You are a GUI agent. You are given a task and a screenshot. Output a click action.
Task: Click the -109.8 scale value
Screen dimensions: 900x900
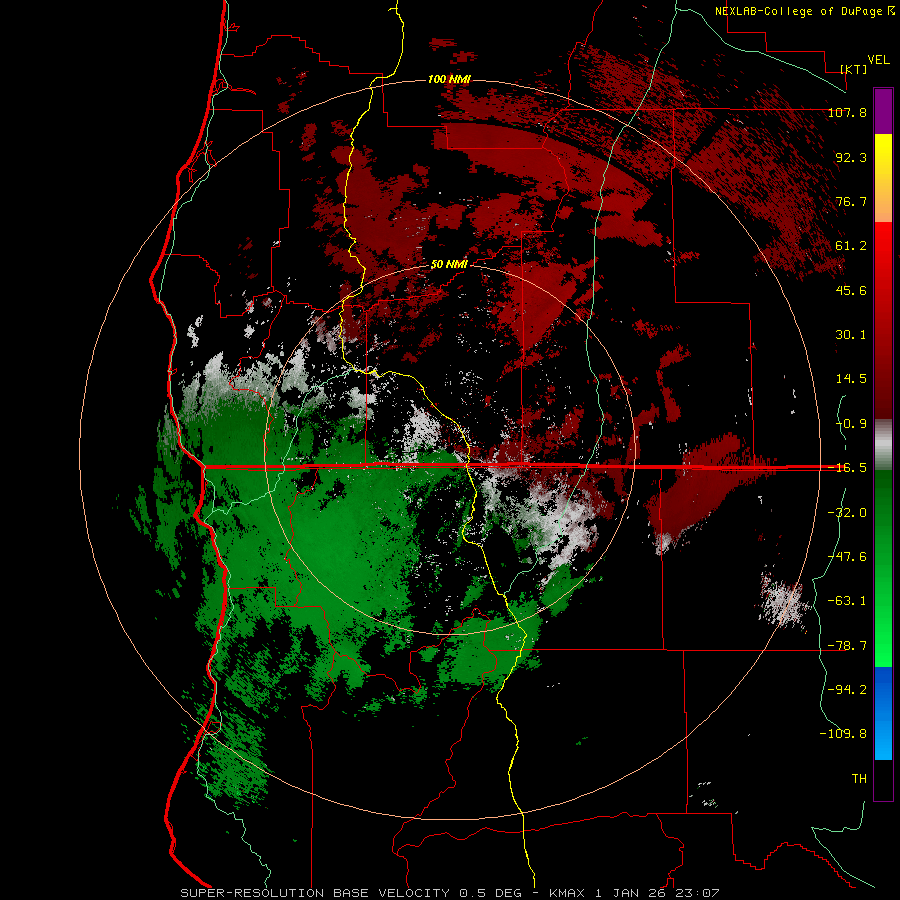[843, 734]
